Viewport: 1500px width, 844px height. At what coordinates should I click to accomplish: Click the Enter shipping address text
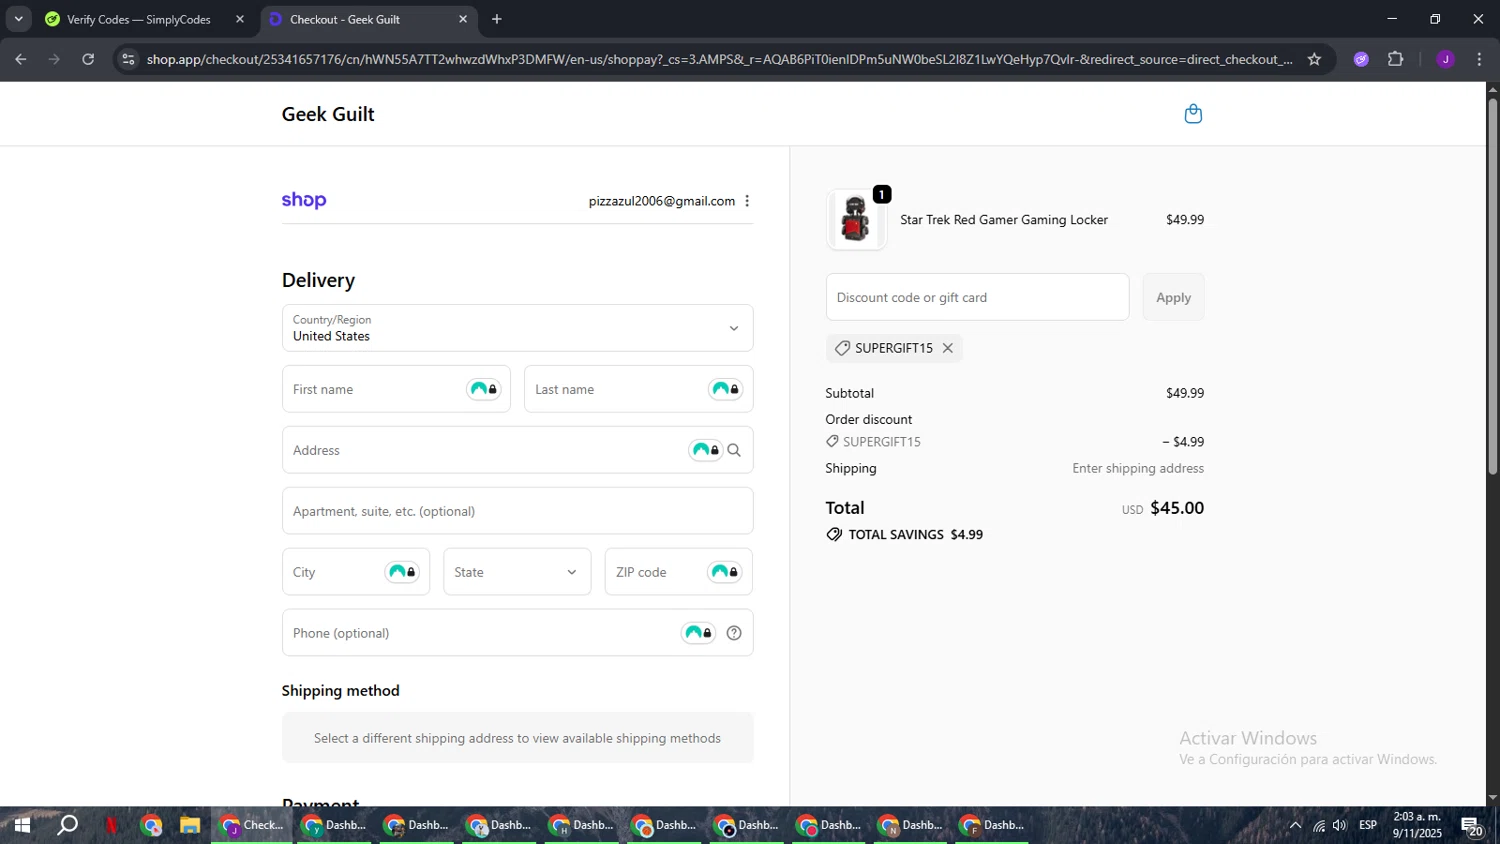[1138, 468]
